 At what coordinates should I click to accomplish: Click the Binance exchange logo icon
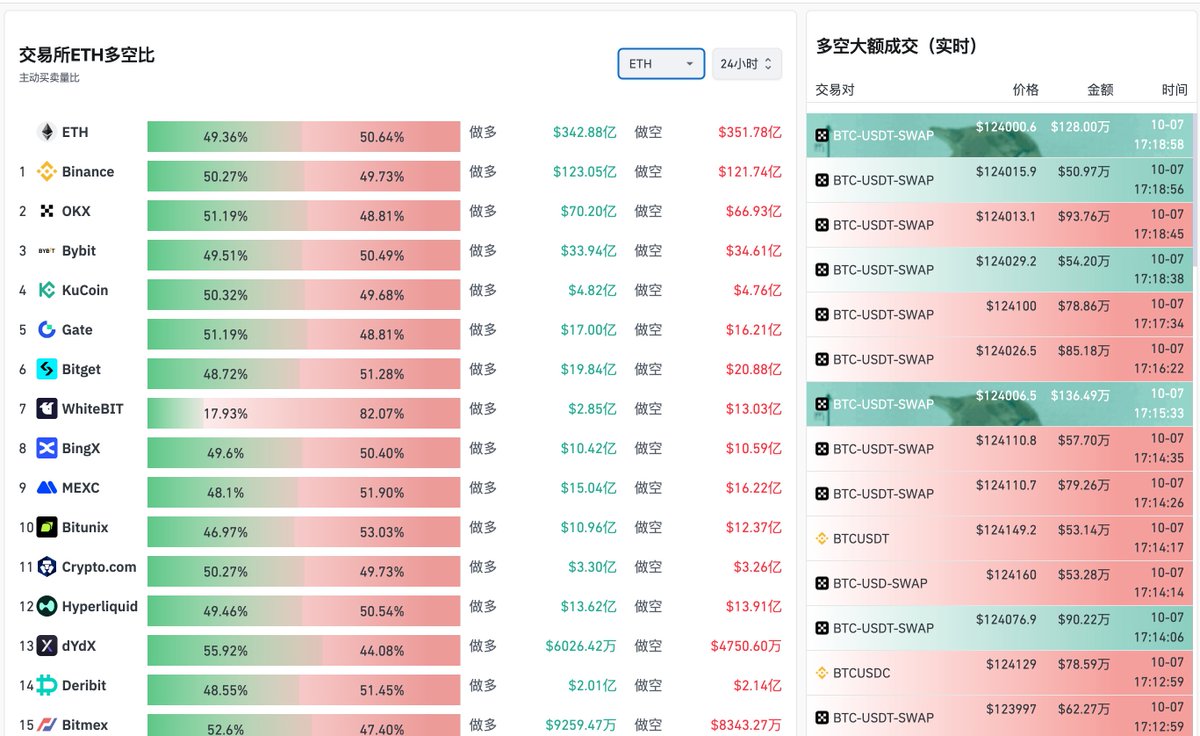(47, 172)
